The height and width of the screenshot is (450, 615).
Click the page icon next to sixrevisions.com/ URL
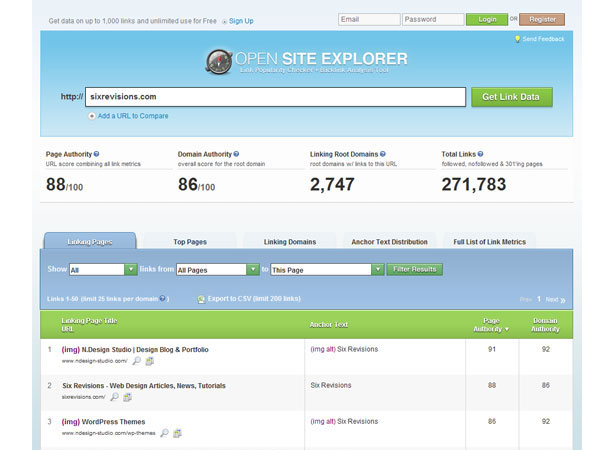(x=127, y=397)
